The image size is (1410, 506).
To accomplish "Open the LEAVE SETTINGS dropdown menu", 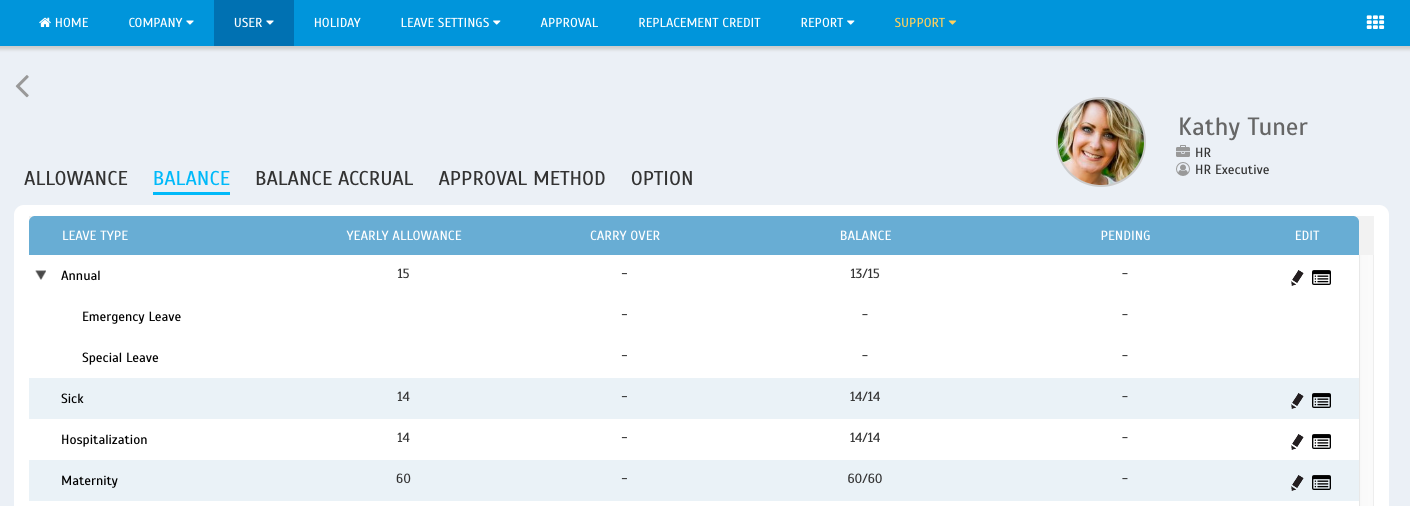I will tap(450, 22).
